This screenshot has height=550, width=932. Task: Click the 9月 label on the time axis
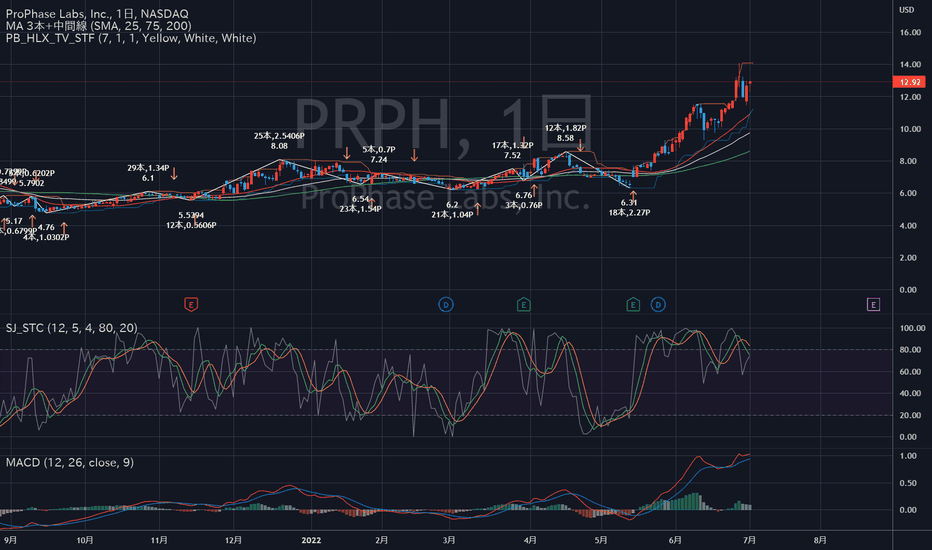pos(10,540)
